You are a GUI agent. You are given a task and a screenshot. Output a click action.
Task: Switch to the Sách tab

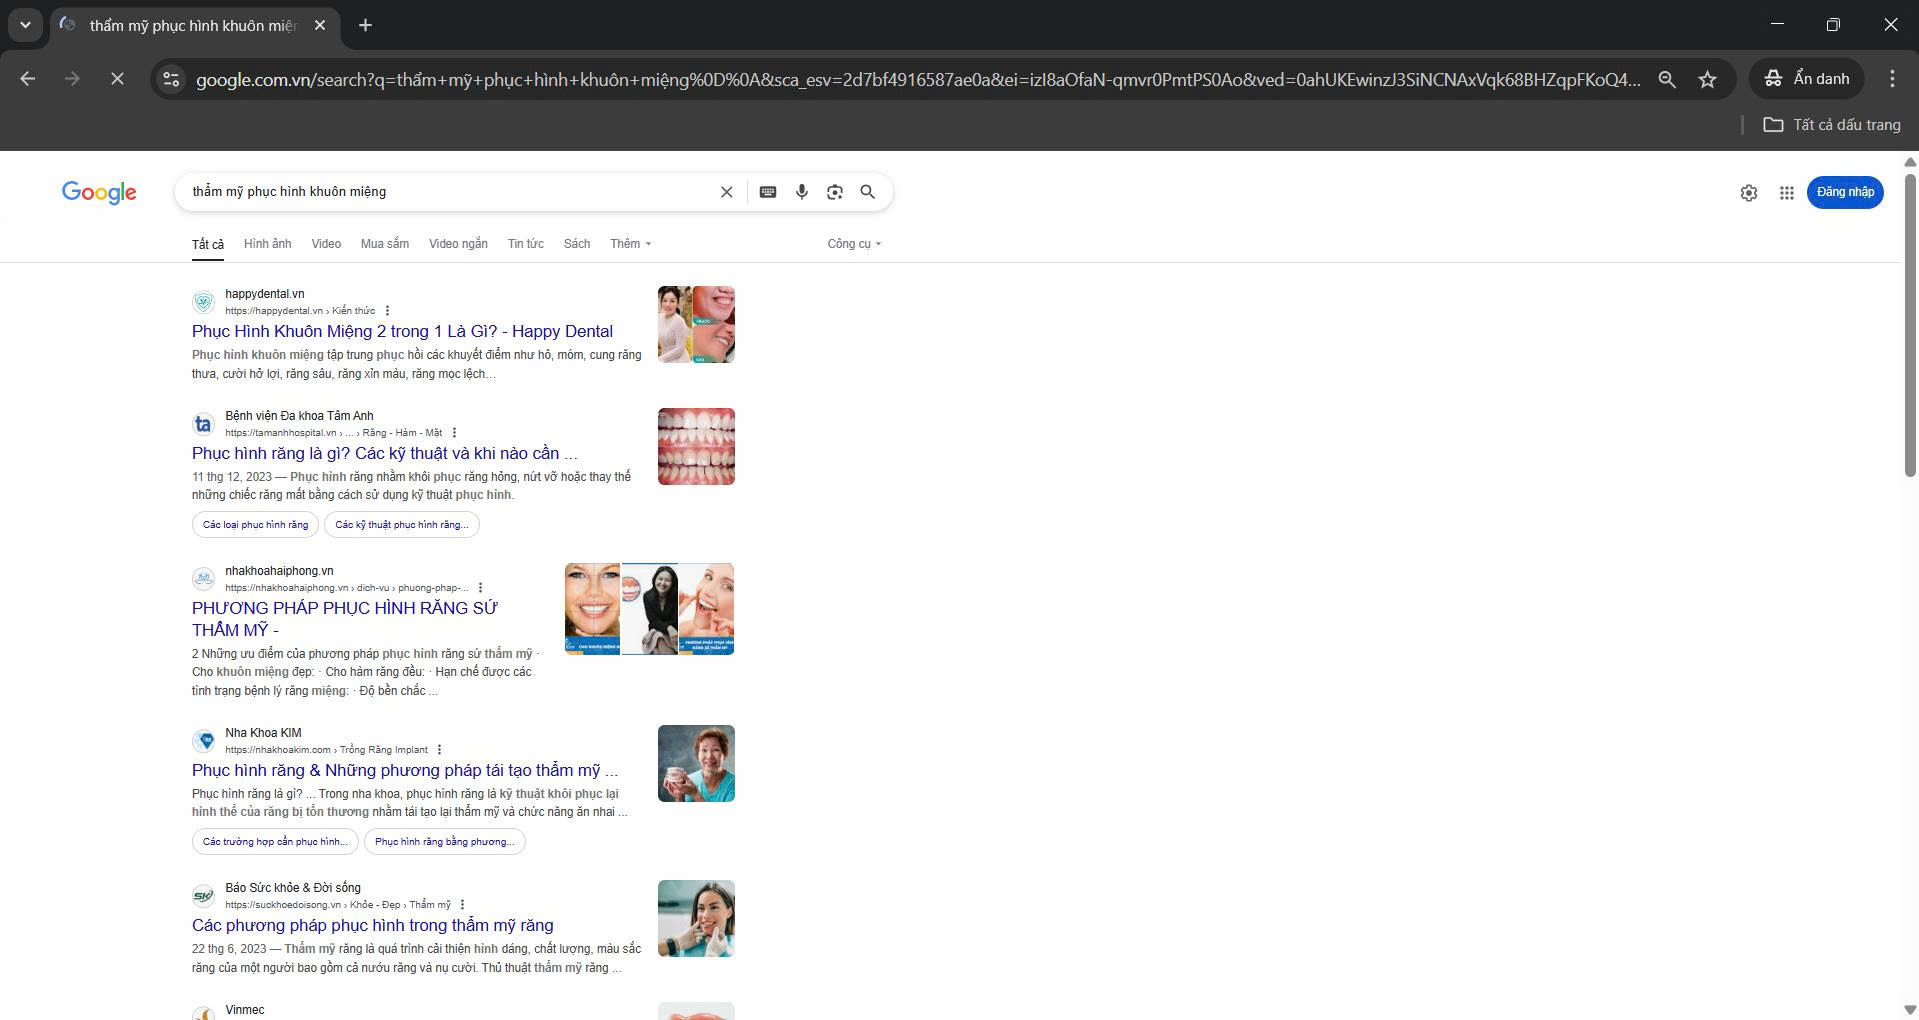[577, 244]
